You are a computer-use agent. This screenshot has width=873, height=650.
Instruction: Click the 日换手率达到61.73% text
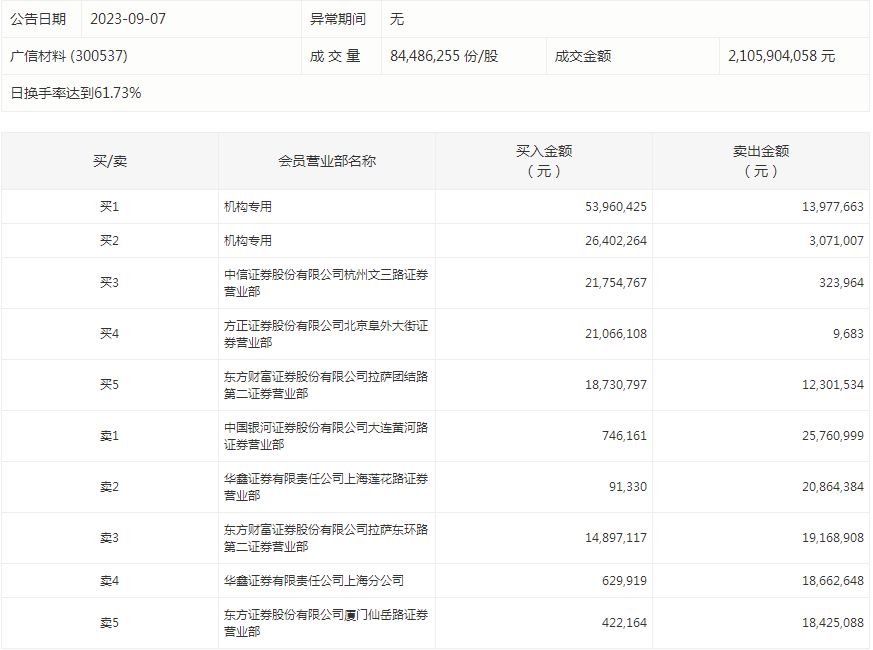click(76, 93)
